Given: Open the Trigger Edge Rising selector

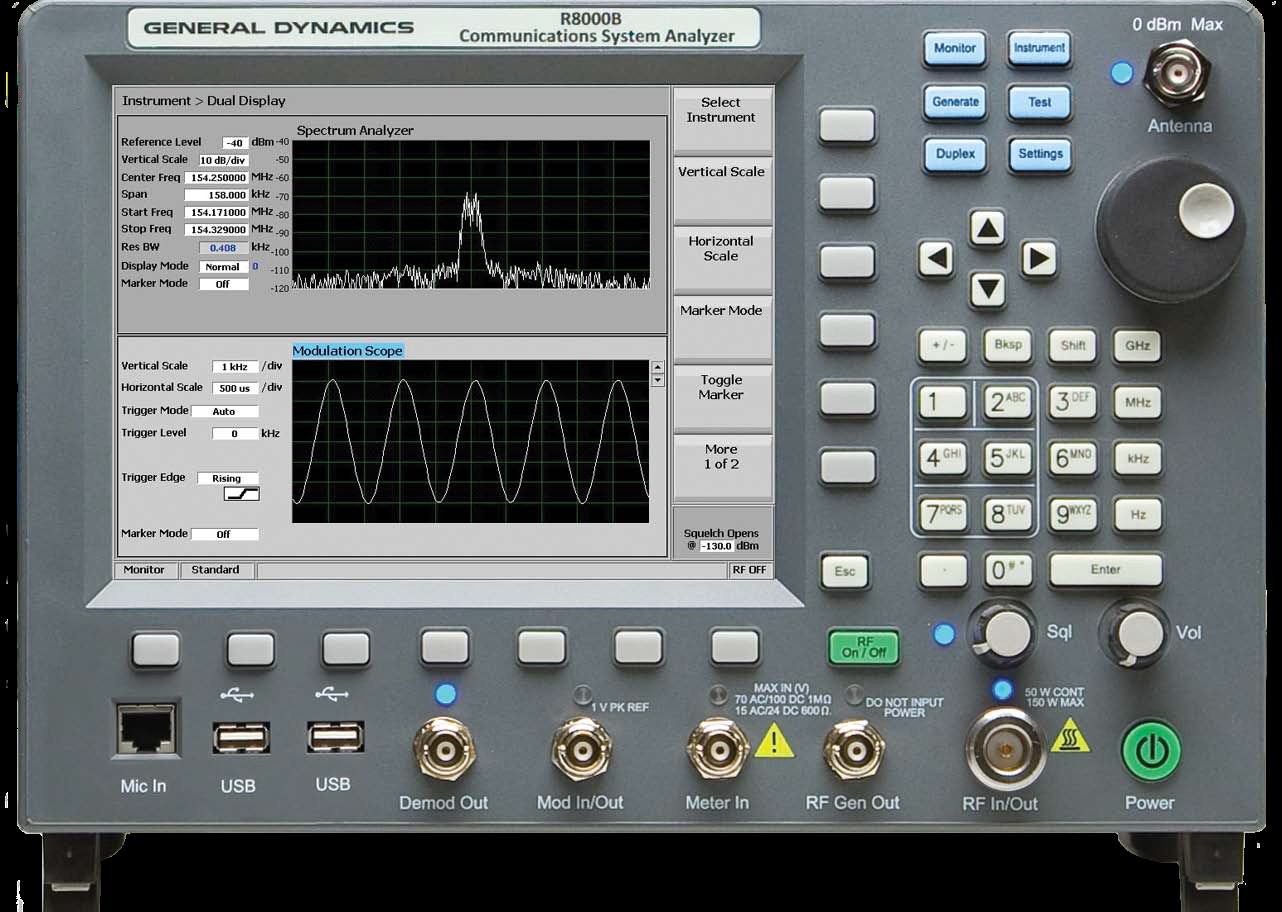Looking at the screenshot, I should [x=227, y=478].
